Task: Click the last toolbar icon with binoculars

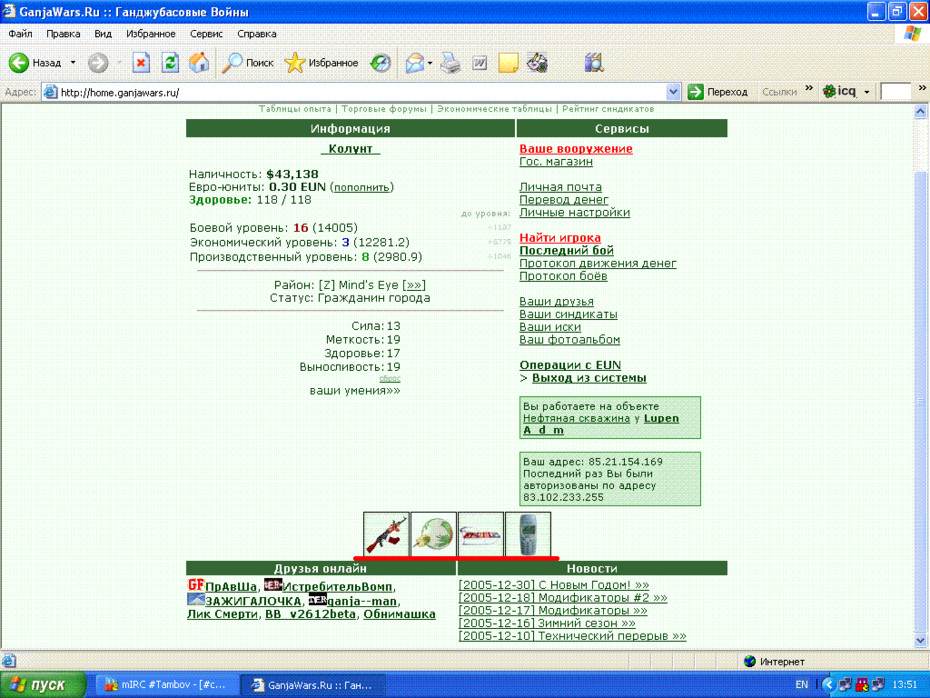Action: [594, 62]
